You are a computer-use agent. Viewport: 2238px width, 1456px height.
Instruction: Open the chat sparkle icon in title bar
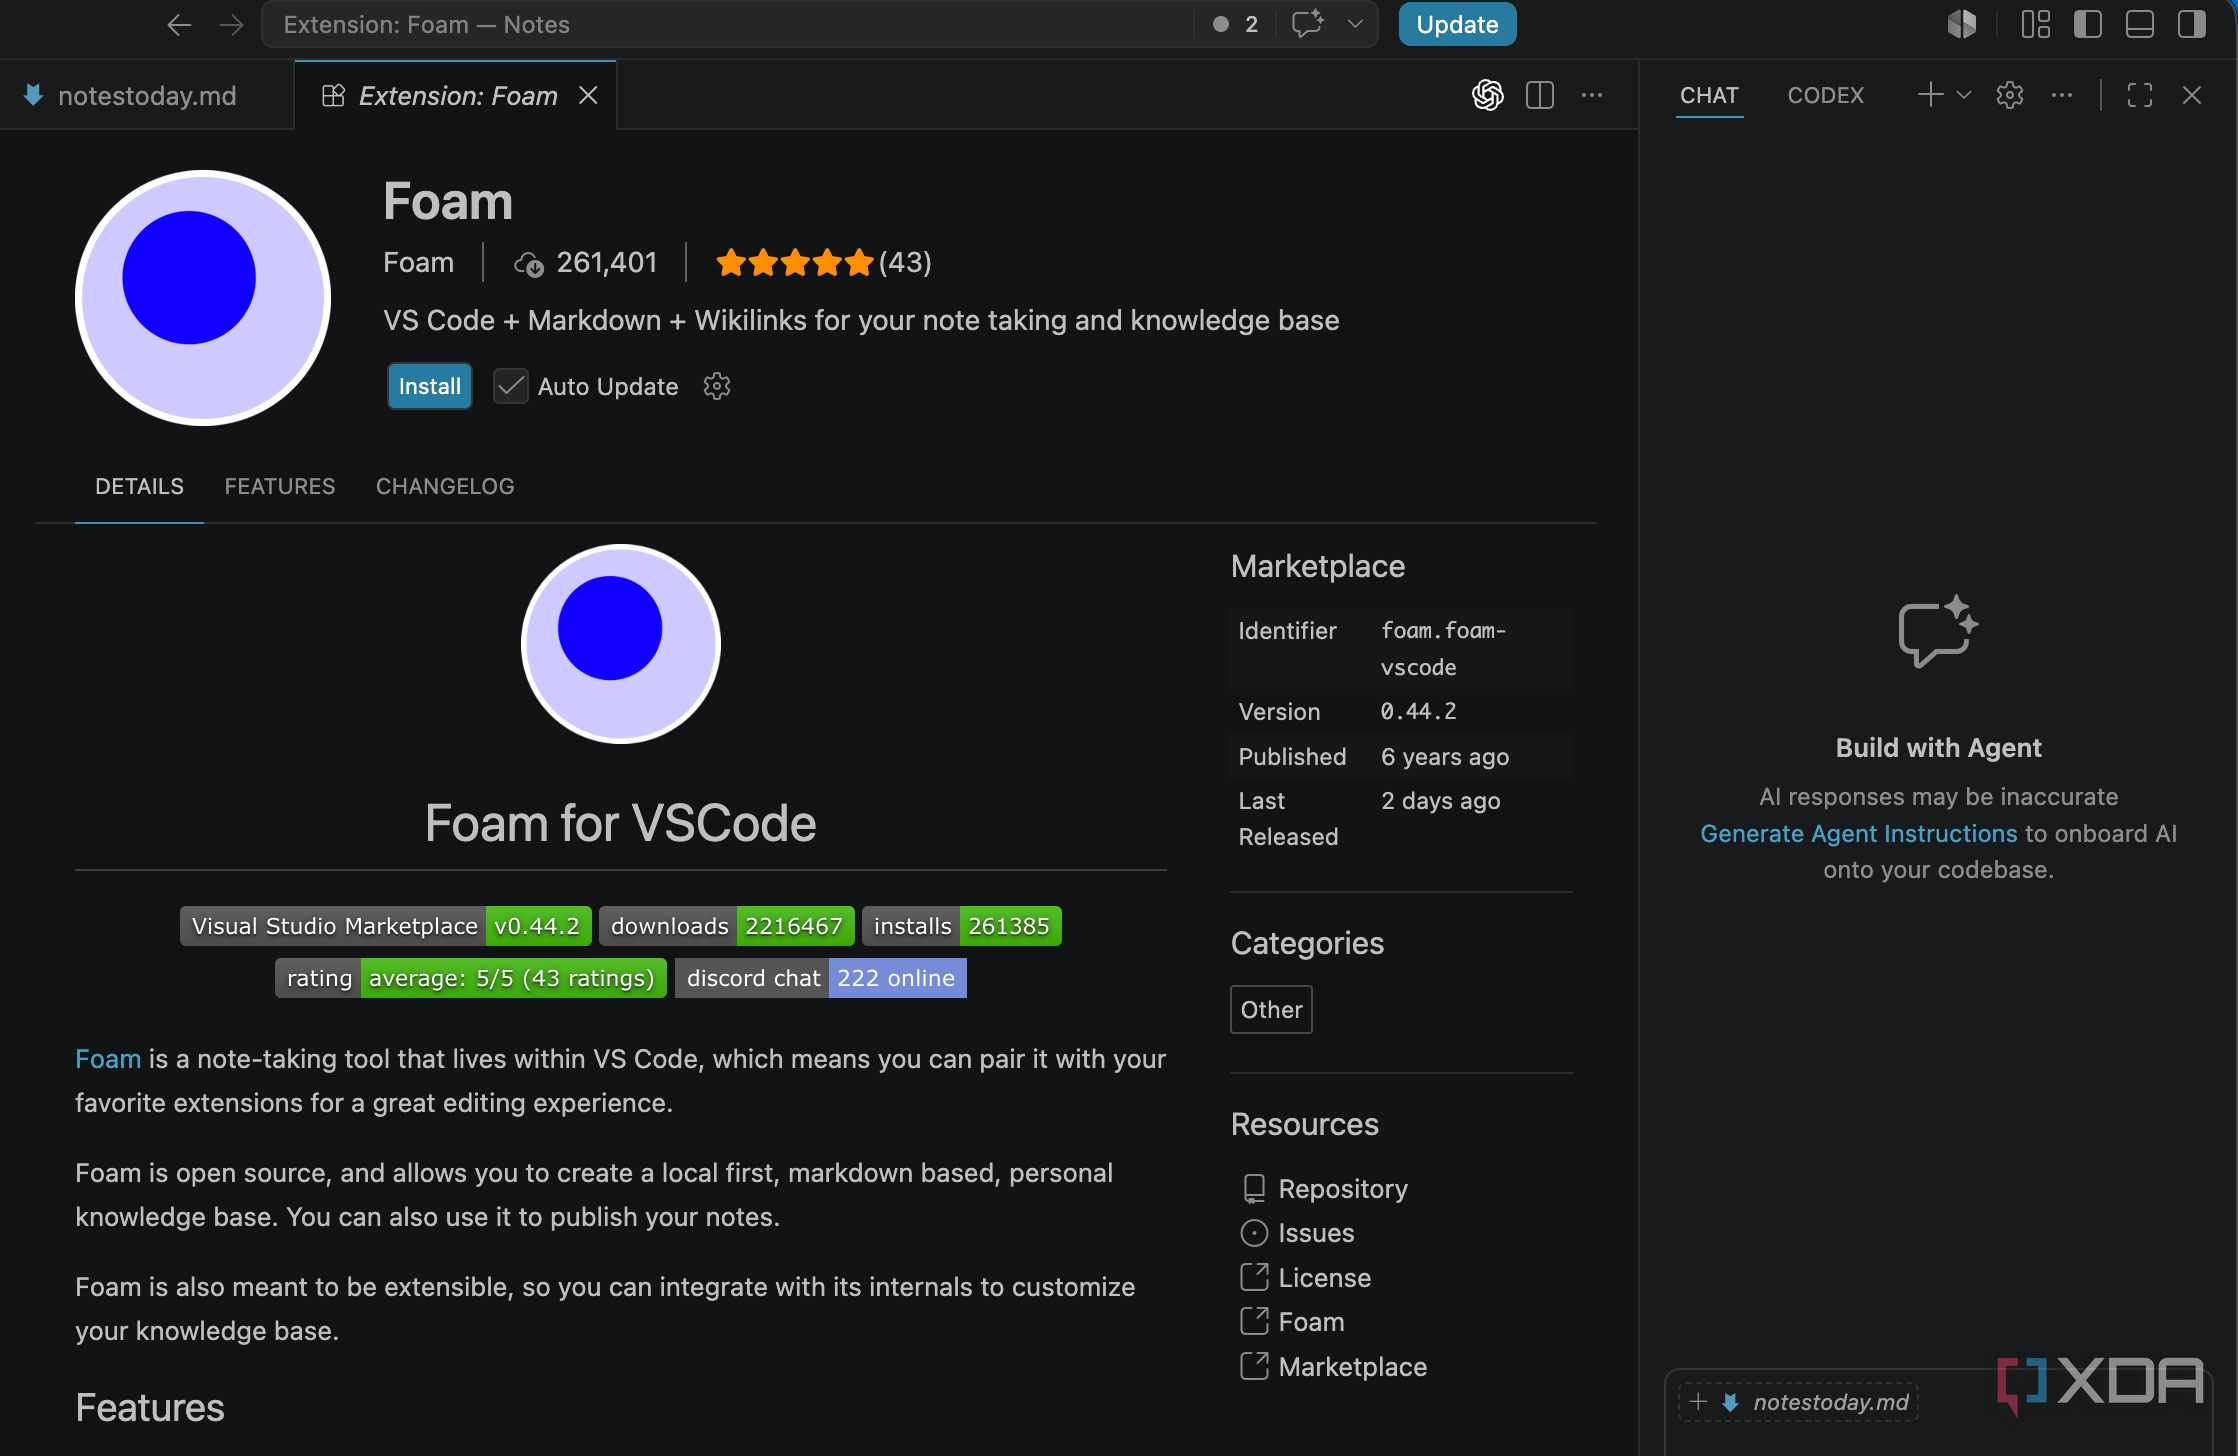[x=1307, y=24]
